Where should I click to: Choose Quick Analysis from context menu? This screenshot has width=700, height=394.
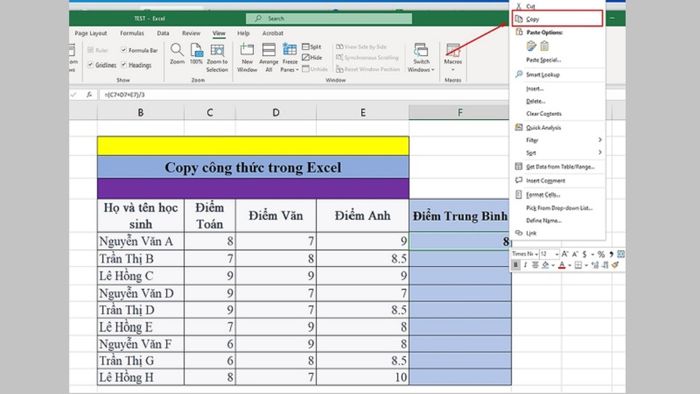click(x=543, y=128)
